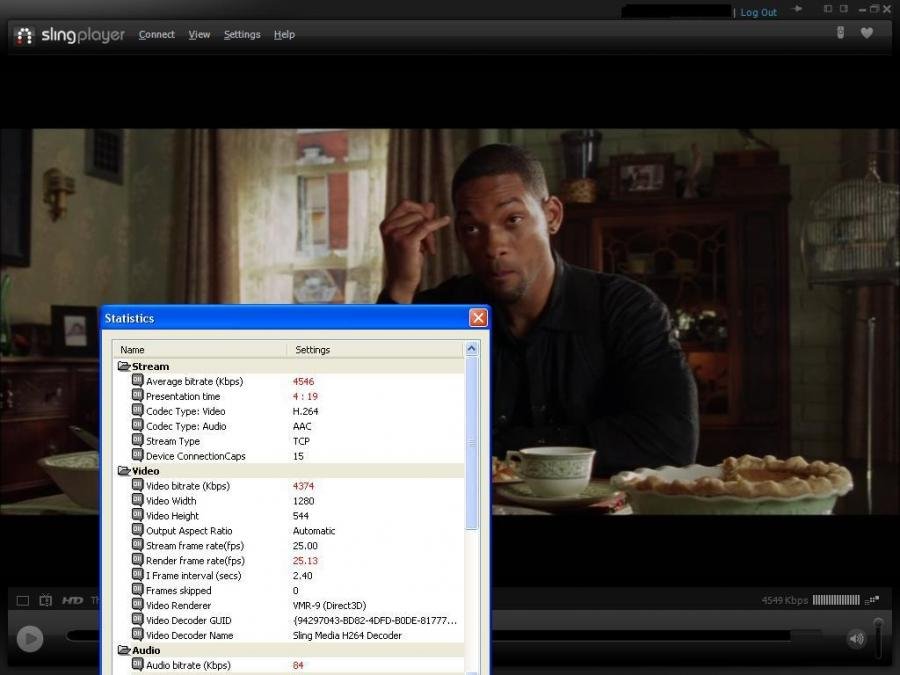Screen dimensions: 900x675
Task: Click the 25.13 render frame rate value
Action: 305,561
